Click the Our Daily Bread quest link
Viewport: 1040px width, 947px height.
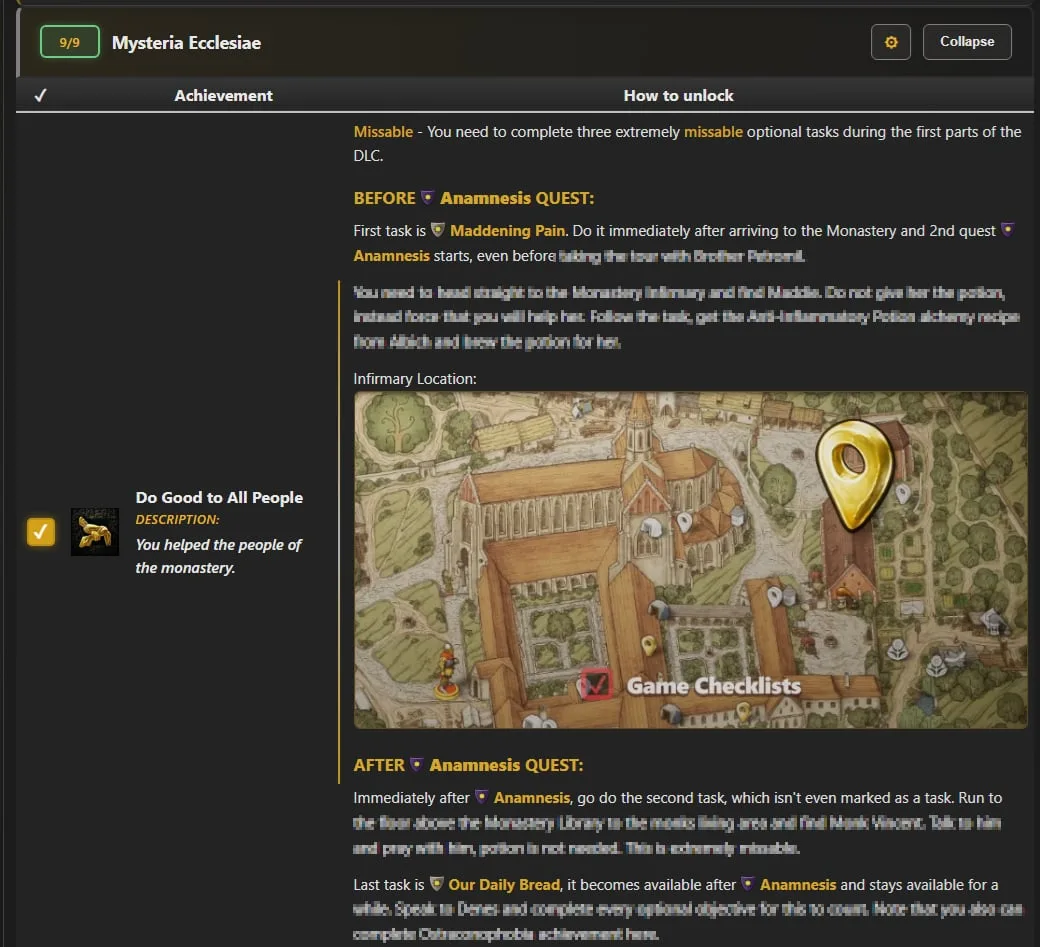tap(503, 885)
